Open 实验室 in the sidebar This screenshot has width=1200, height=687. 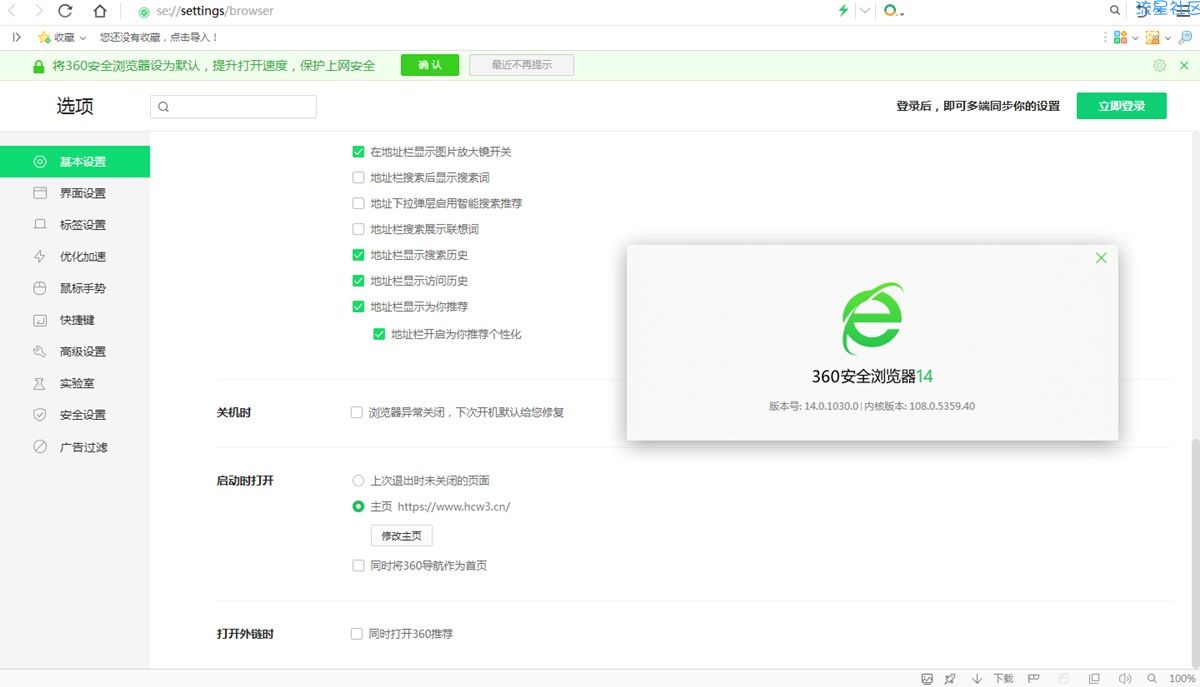(75, 383)
